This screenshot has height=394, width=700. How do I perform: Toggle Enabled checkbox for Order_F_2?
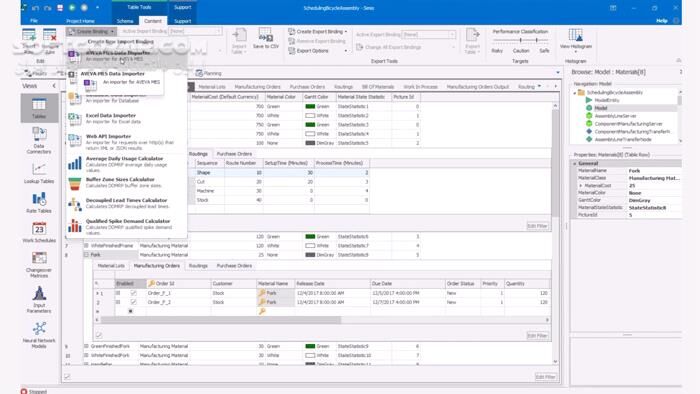tap(133, 302)
